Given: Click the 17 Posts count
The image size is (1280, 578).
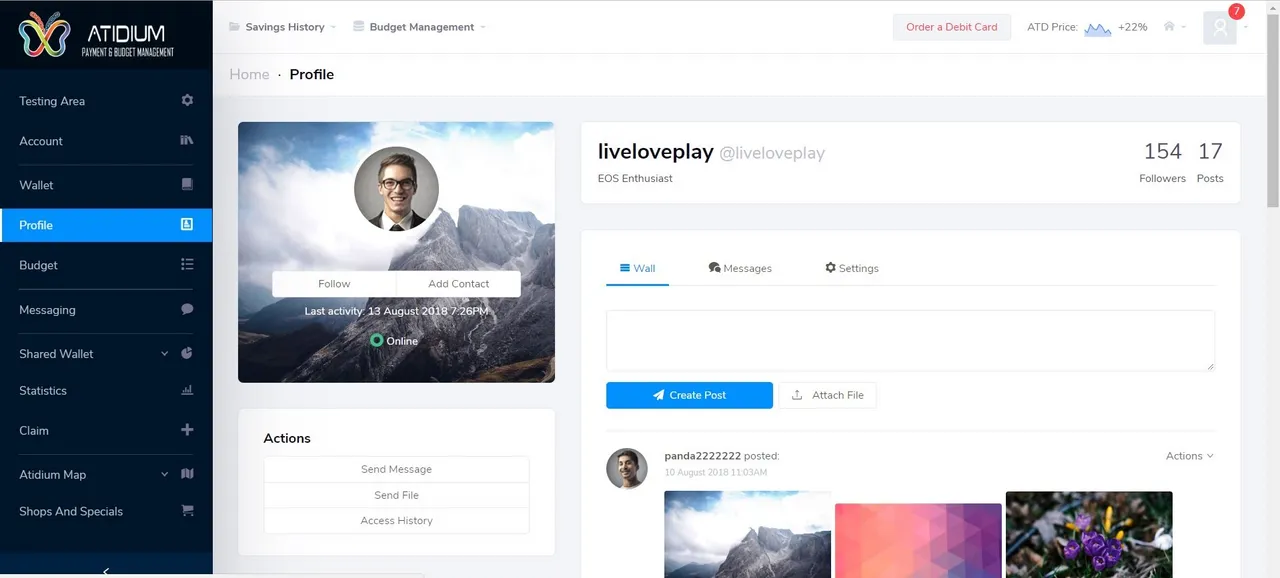Looking at the screenshot, I should (1210, 162).
